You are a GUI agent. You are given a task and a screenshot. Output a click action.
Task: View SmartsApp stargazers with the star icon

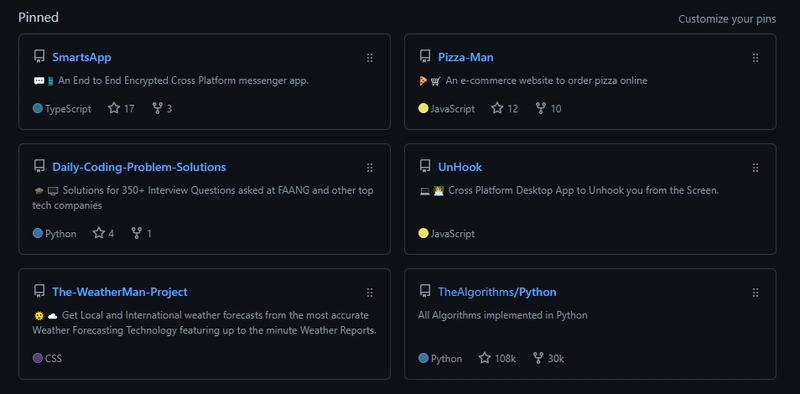coord(114,108)
